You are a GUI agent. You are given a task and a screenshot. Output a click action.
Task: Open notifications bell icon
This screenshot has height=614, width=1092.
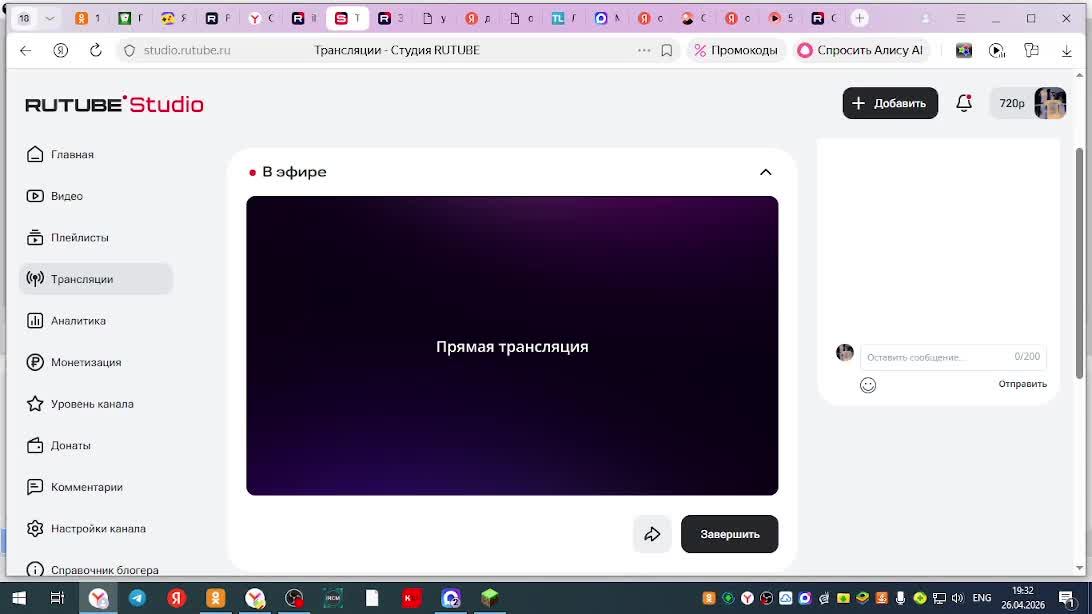click(x=964, y=103)
